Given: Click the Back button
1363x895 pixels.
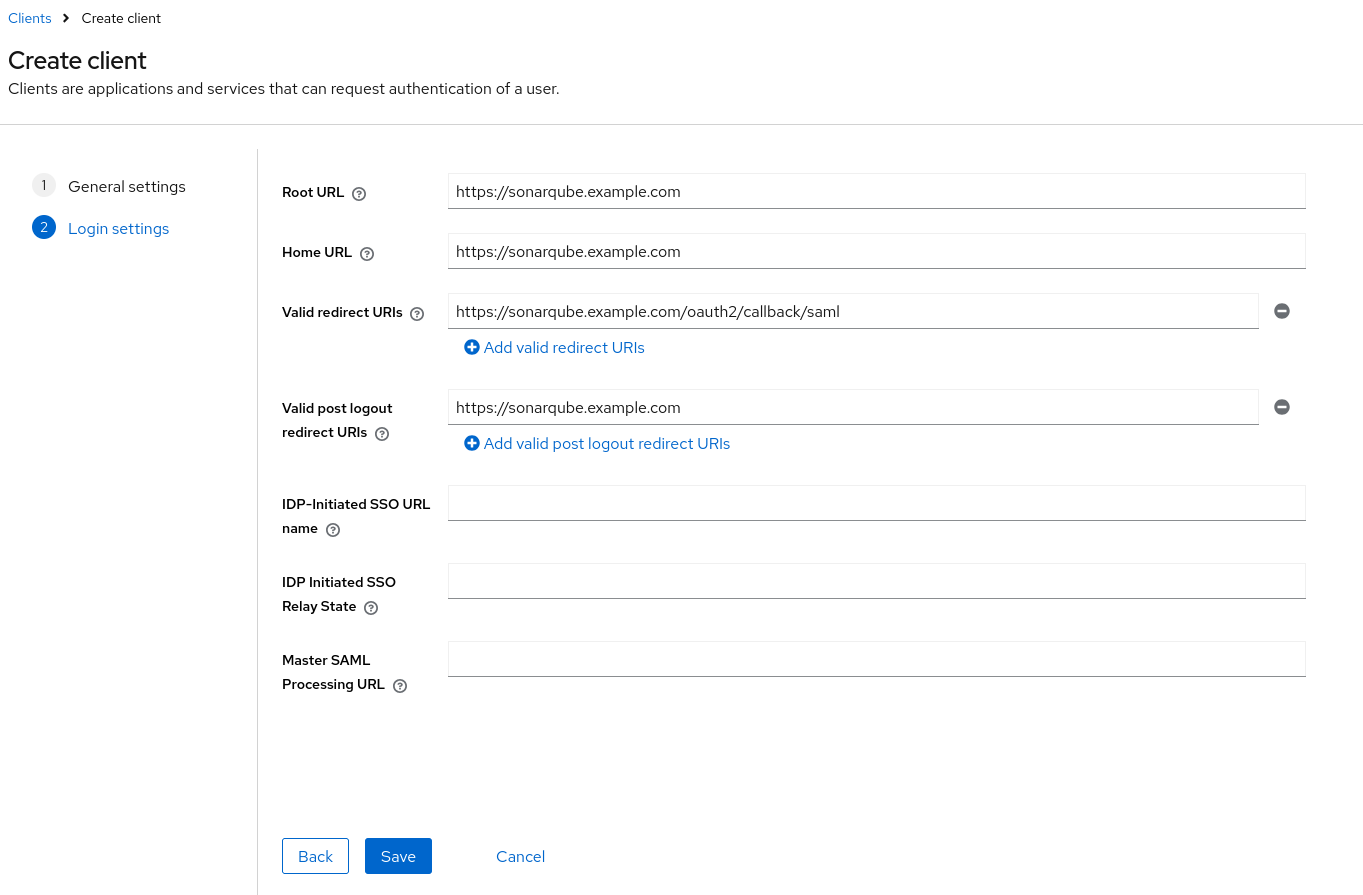Looking at the screenshot, I should pyautogui.click(x=315, y=856).
